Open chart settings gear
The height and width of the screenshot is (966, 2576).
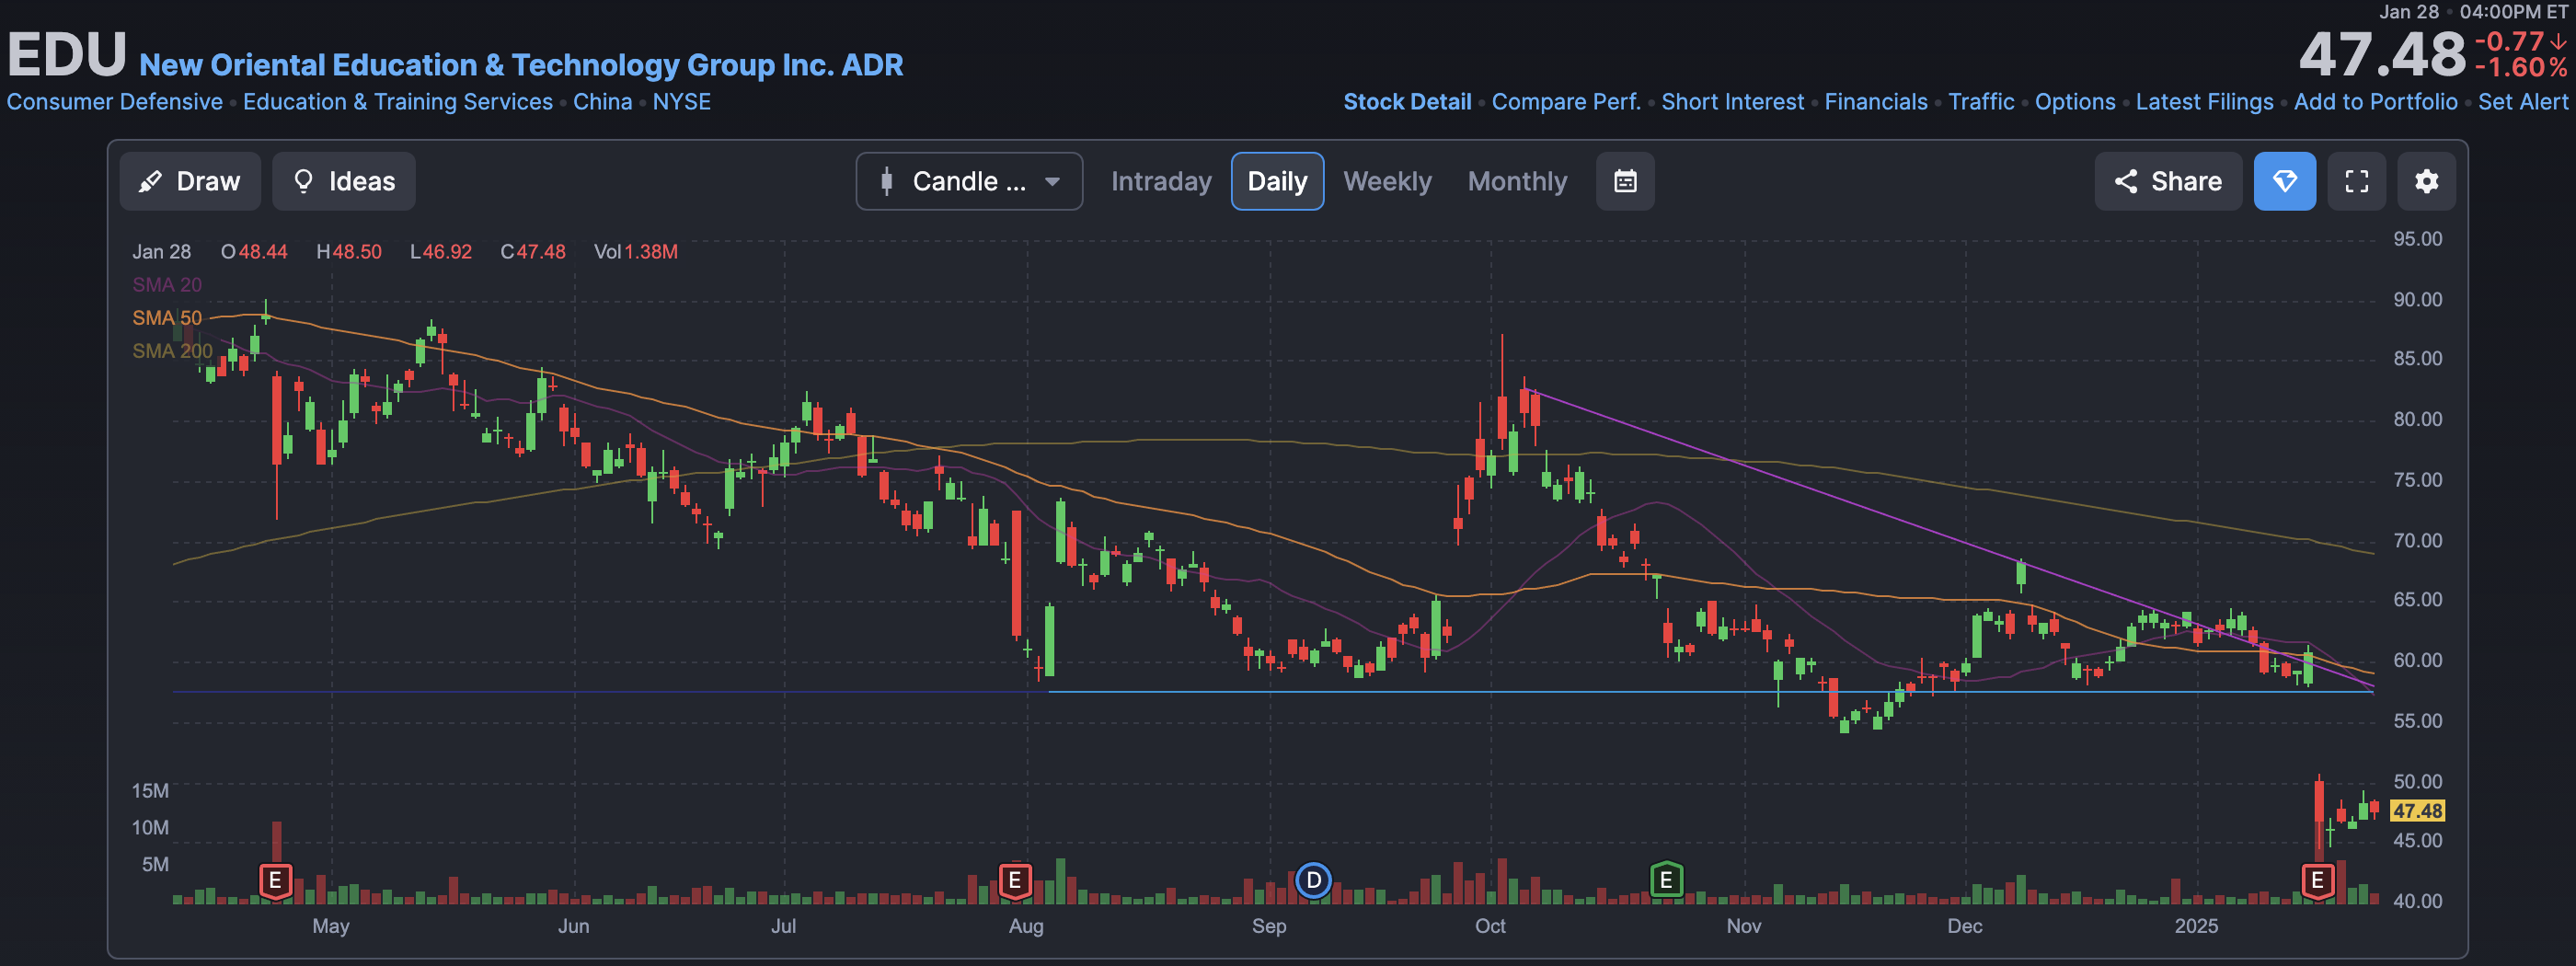coord(2426,181)
